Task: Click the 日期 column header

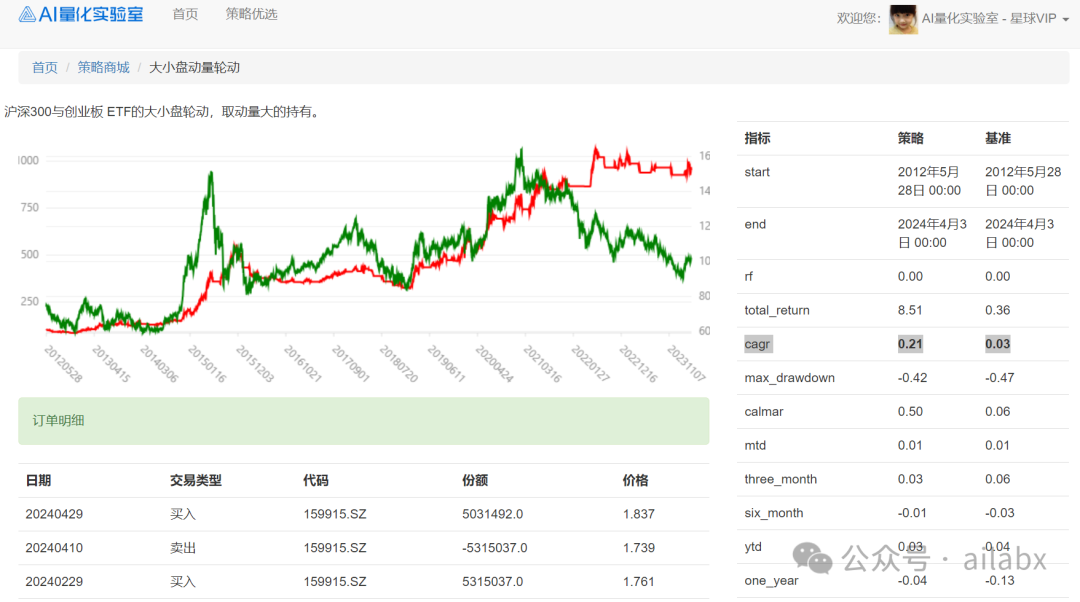Action: click(39, 481)
